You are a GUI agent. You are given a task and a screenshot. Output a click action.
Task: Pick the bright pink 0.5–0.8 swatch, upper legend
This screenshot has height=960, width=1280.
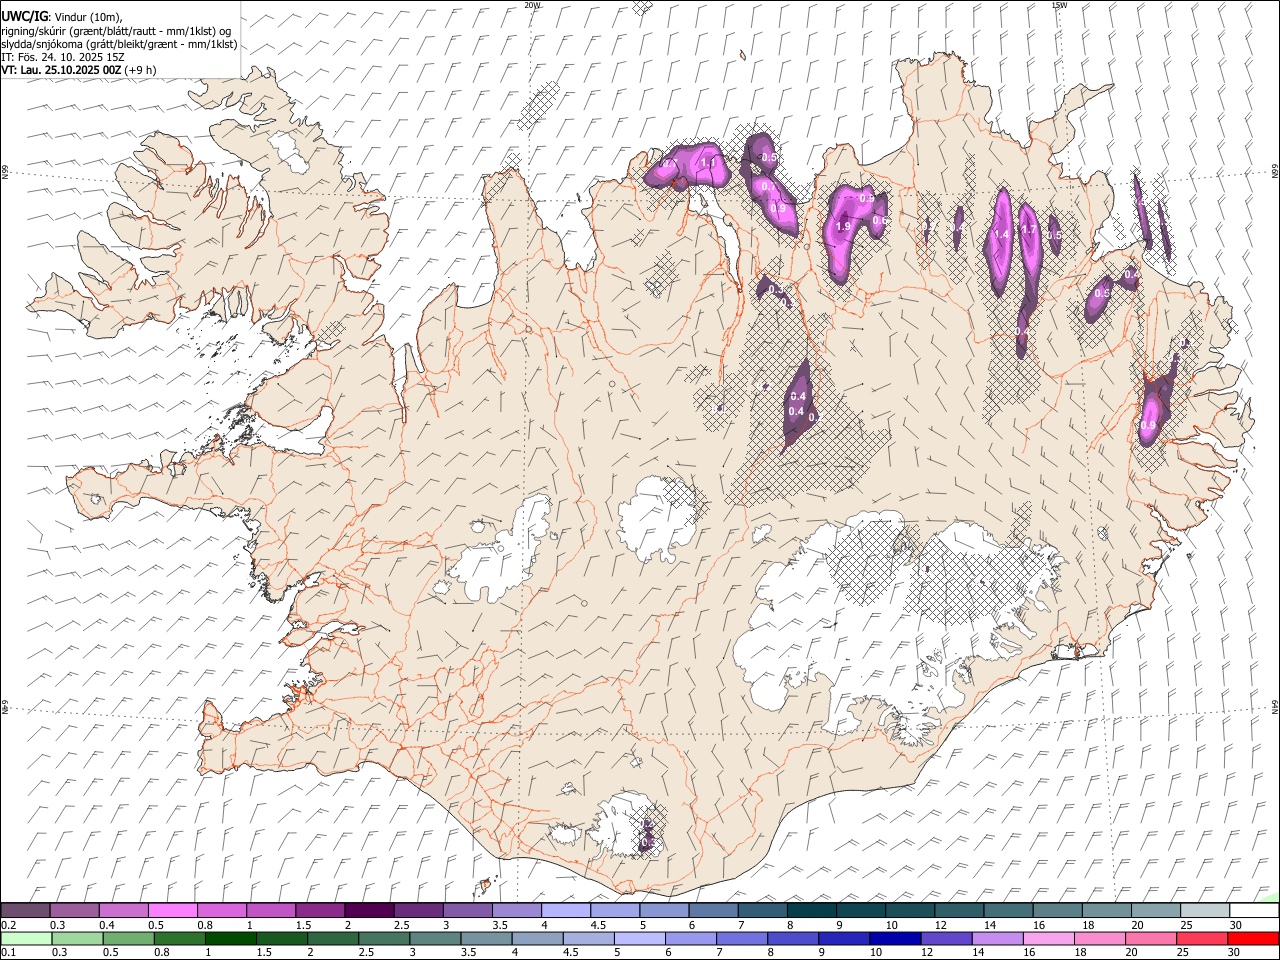point(173,911)
